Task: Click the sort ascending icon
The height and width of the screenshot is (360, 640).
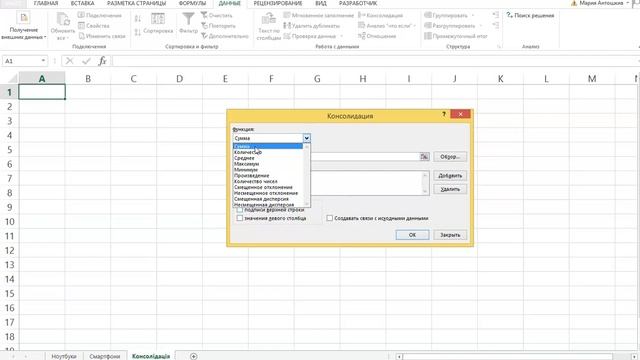Action: (x=138, y=19)
